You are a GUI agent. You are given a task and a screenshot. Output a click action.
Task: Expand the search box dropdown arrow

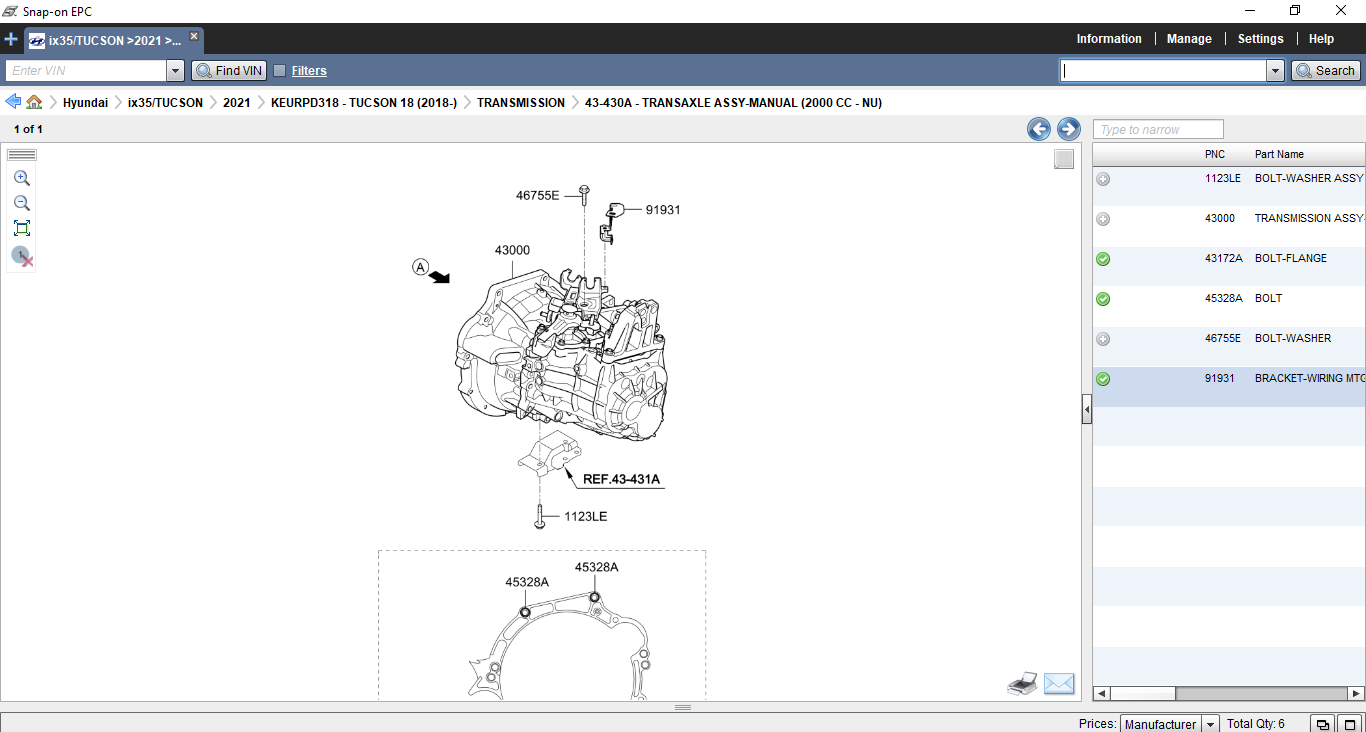click(1275, 71)
